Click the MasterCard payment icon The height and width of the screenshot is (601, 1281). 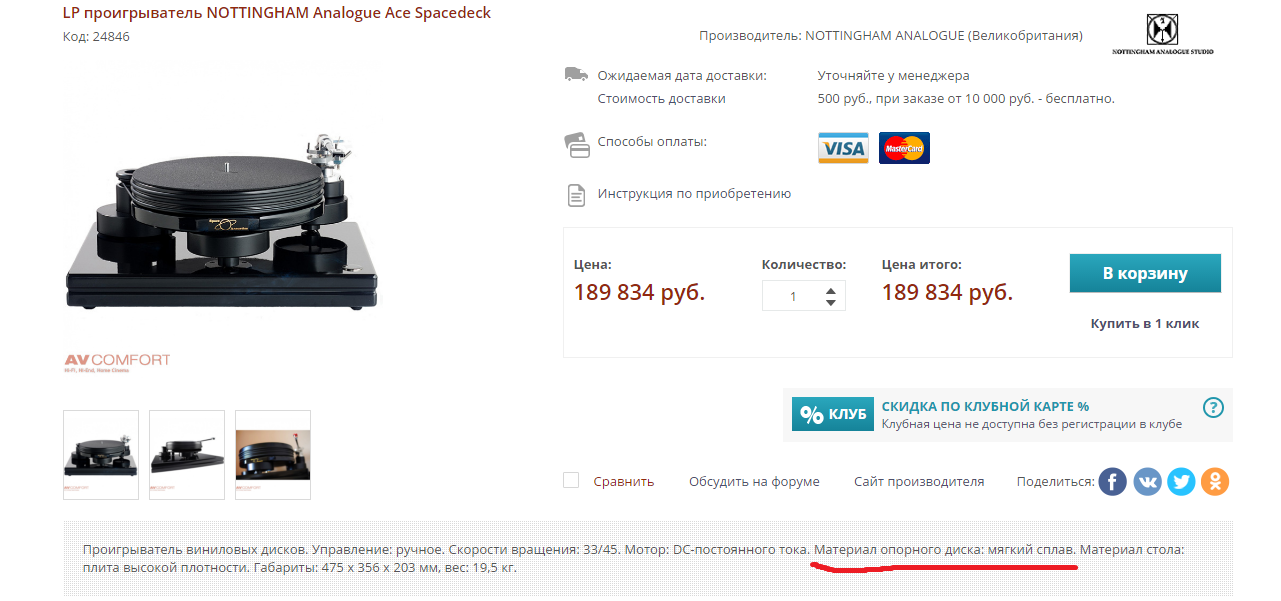pyautogui.click(x=904, y=148)
